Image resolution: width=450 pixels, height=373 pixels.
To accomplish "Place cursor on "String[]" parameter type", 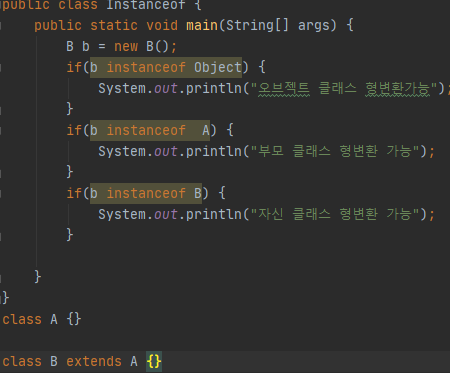I will [258, 25].
